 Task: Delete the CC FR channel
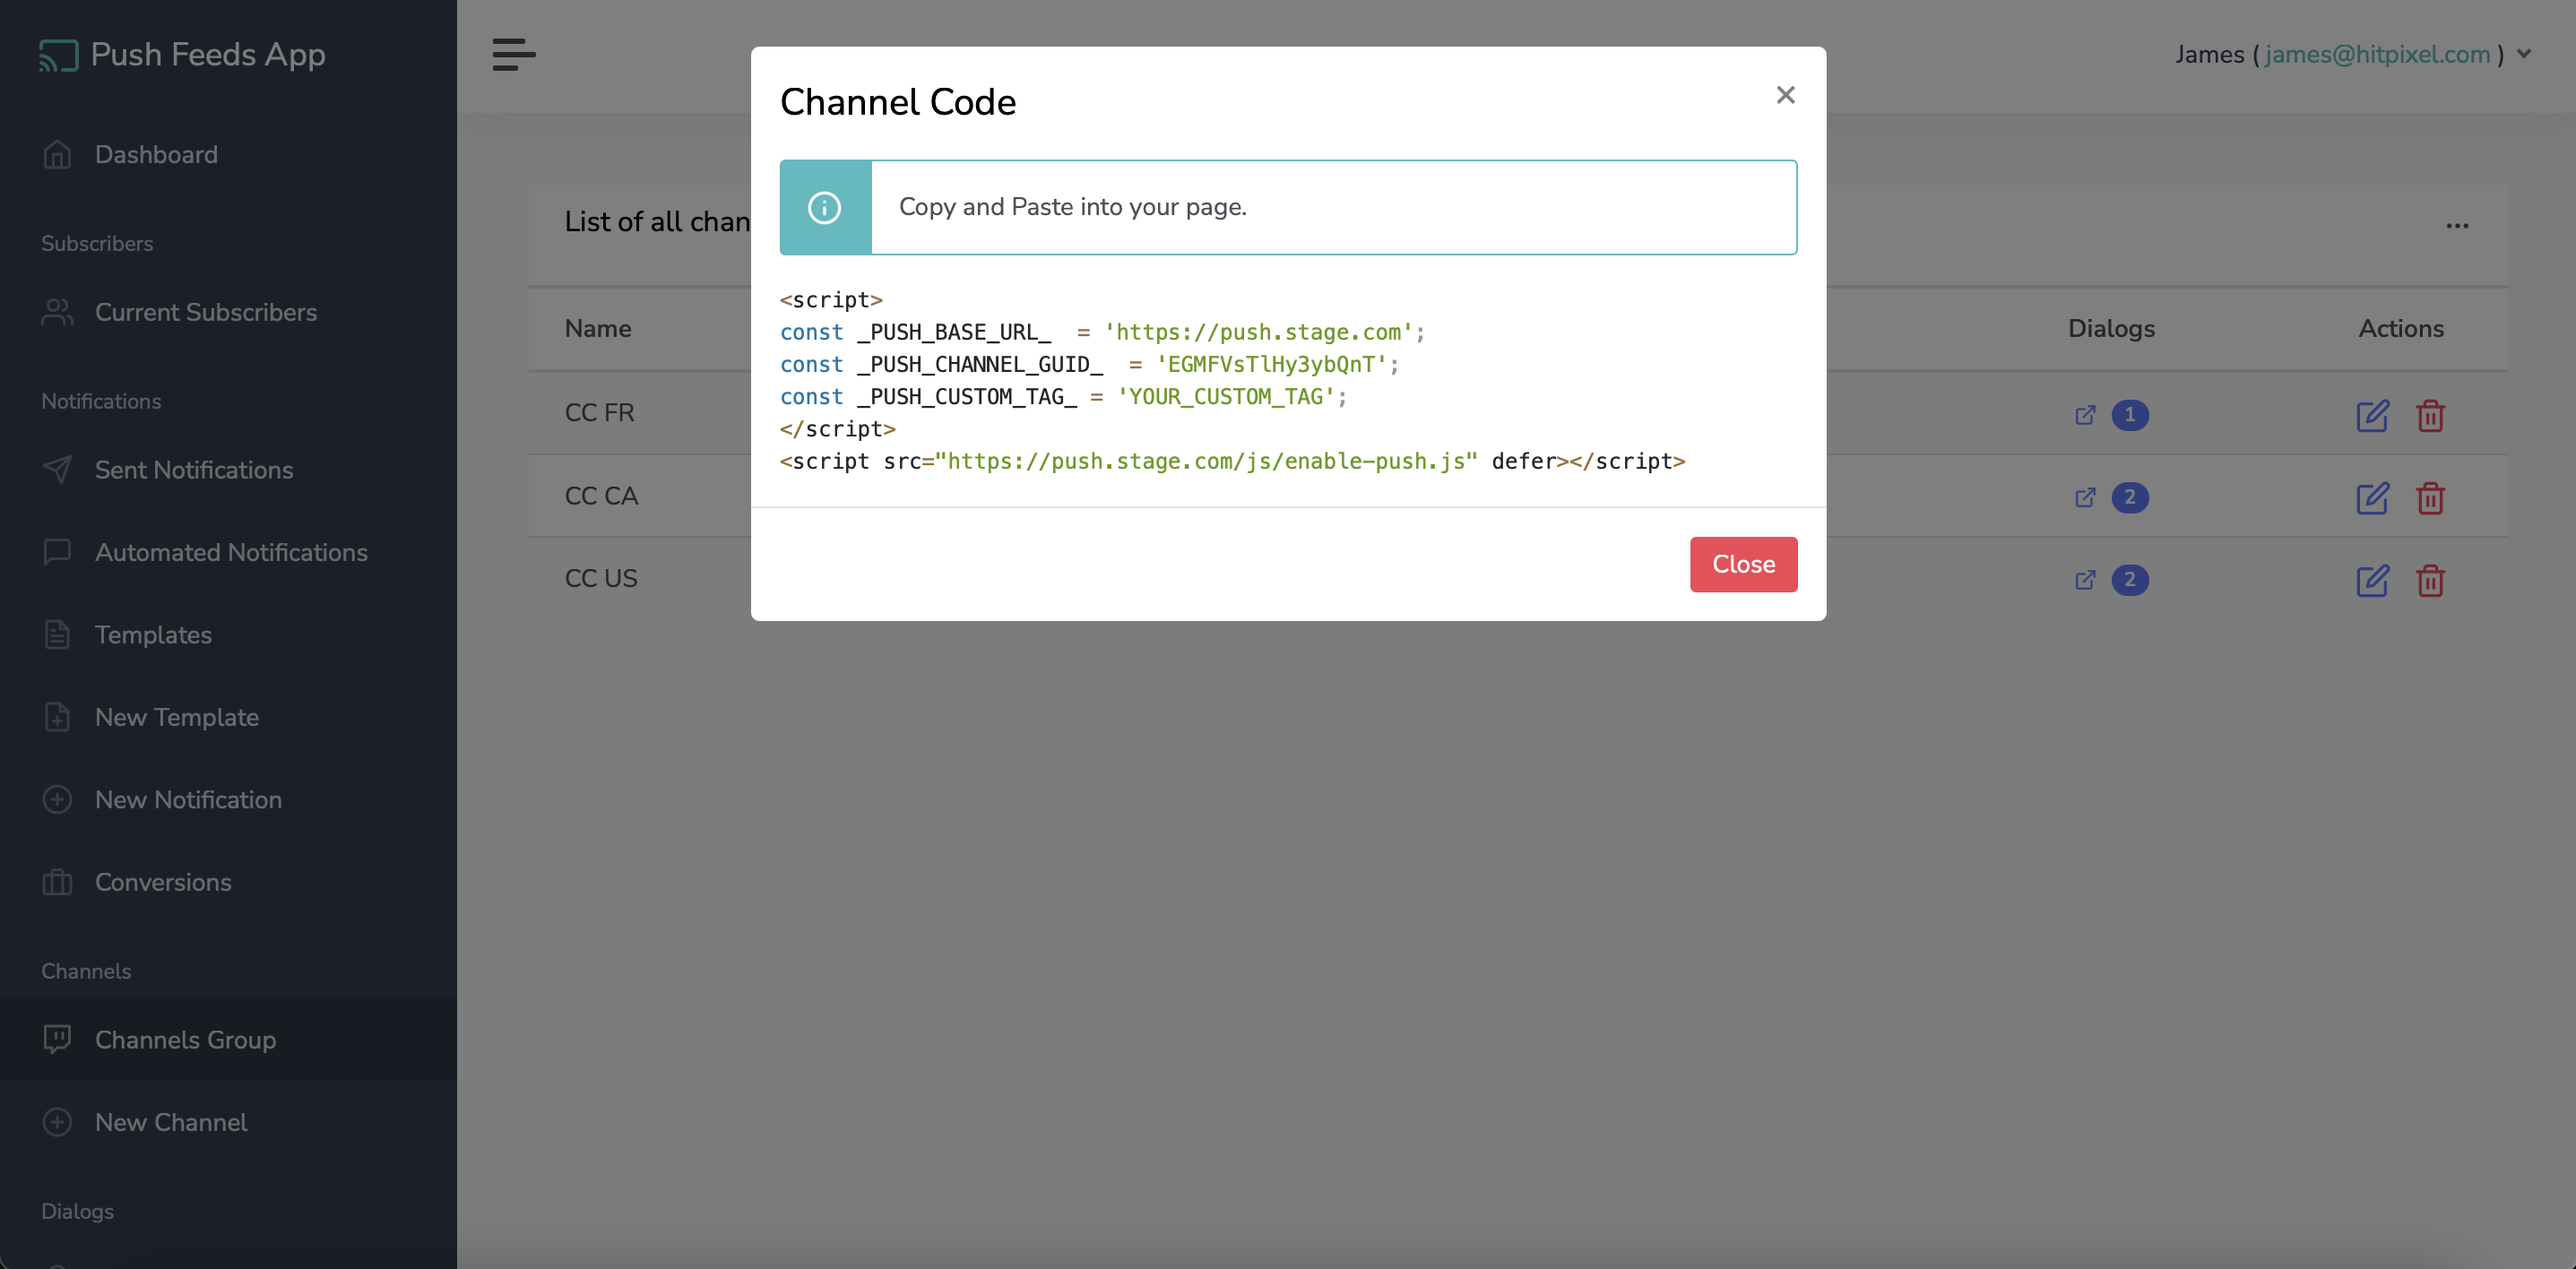click(x=2430, y=415)
